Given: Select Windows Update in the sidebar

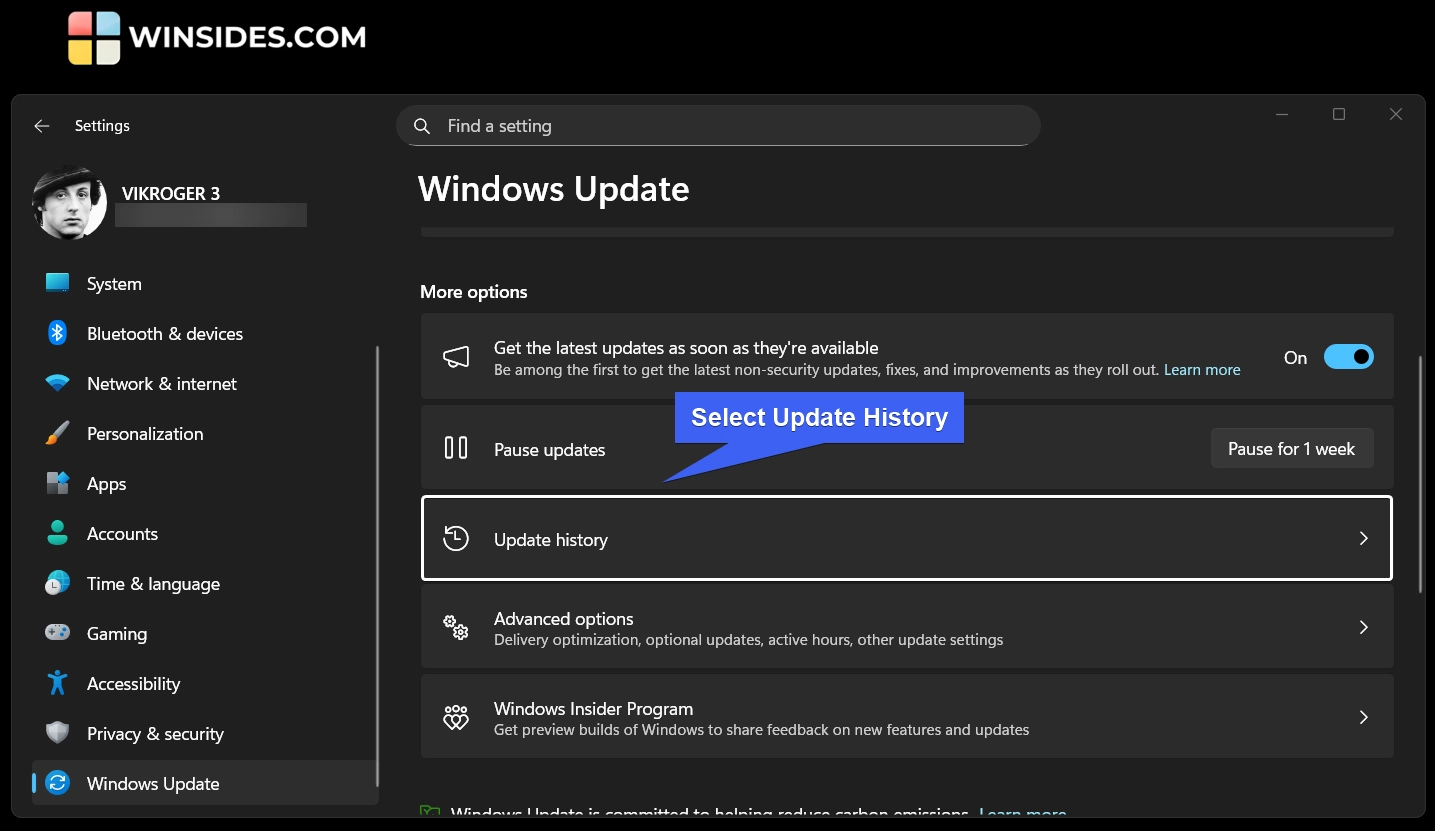Looking at the screenshot, I should 152,783.
